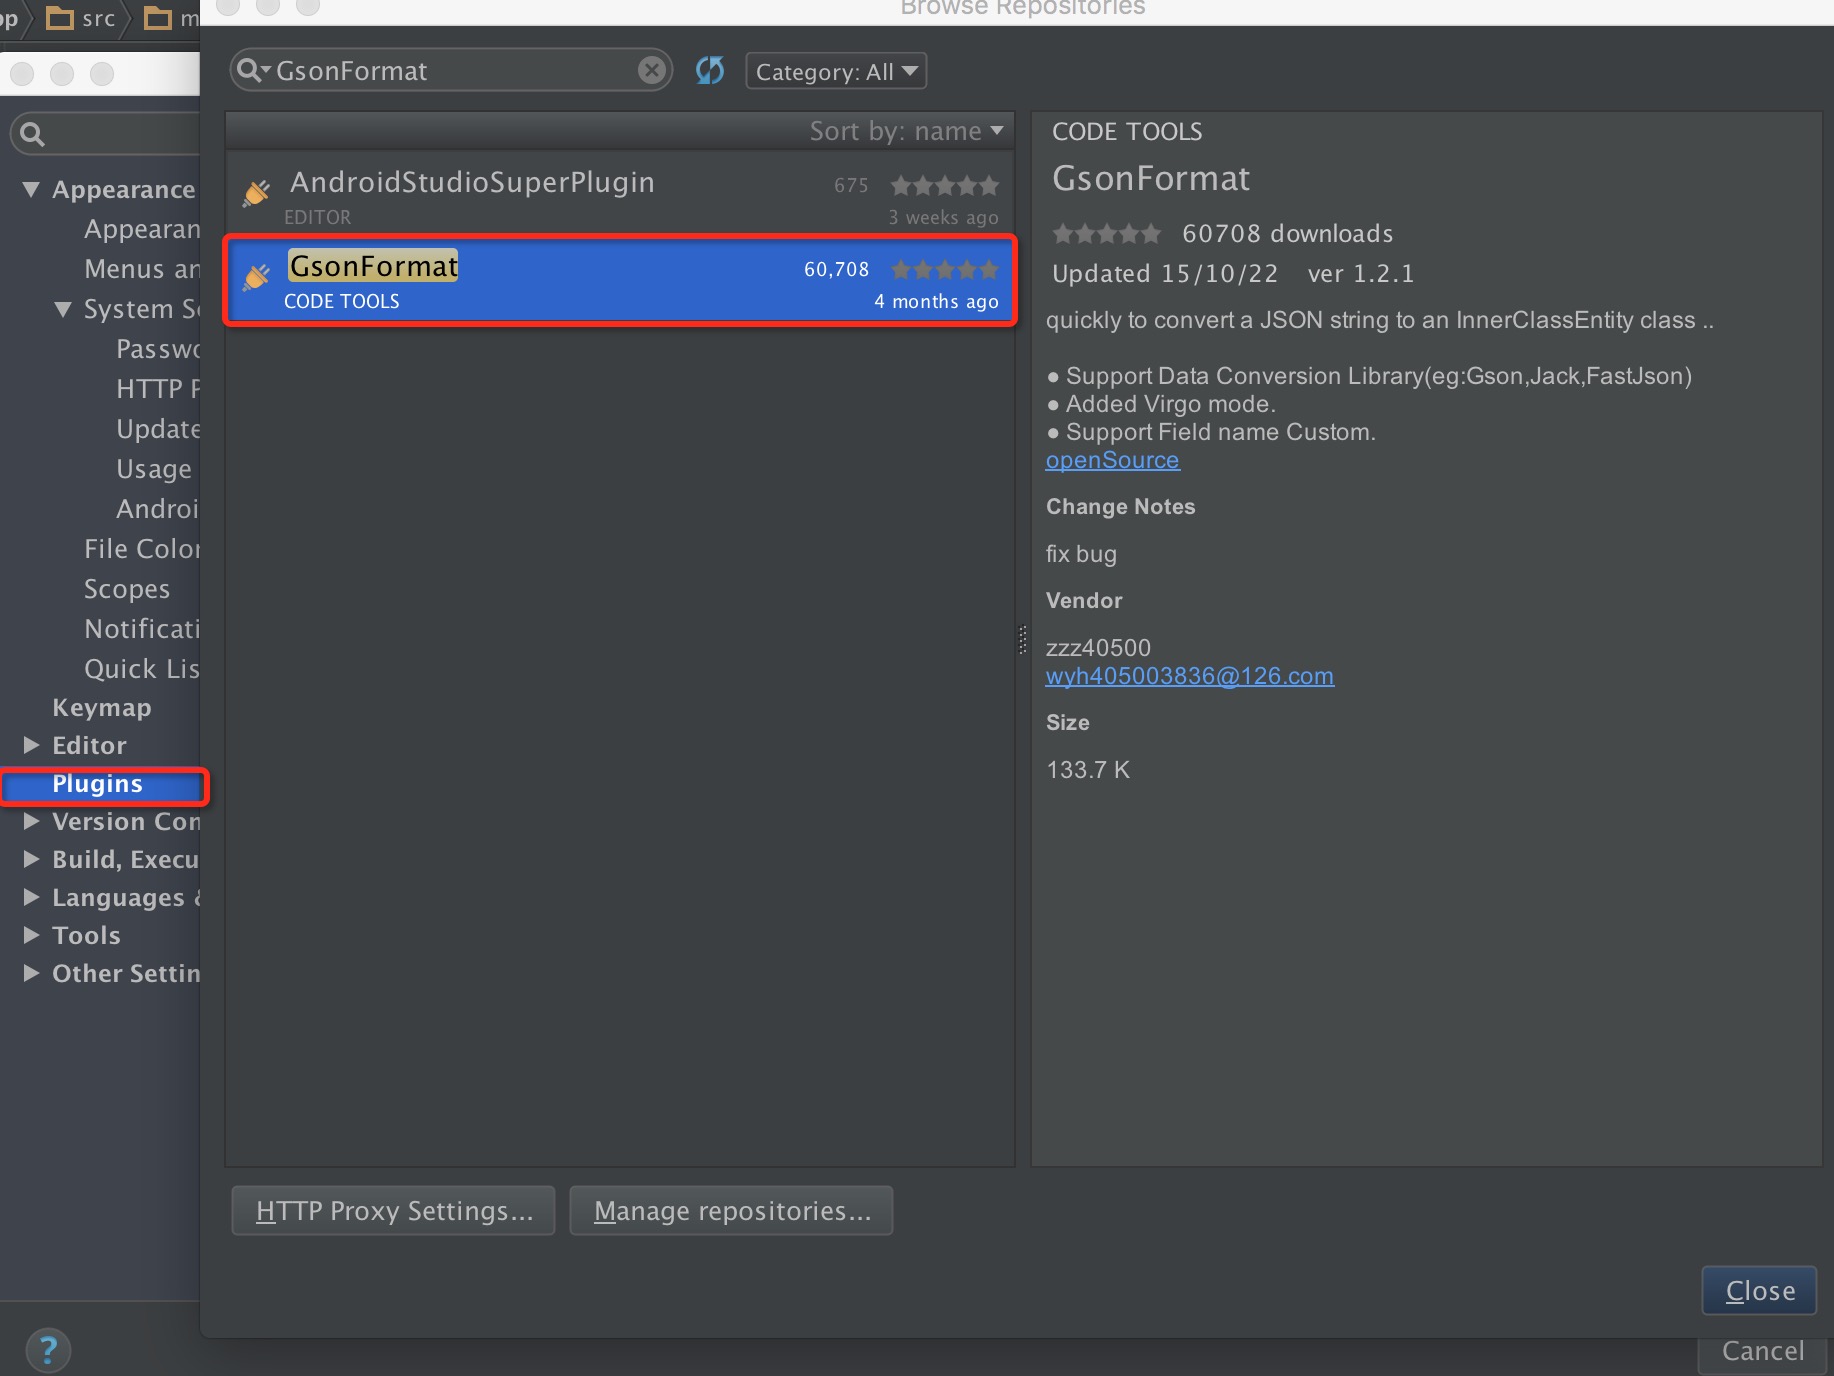Click the Close button
The image size is (1834, 1376).
coord(1759,1291)
